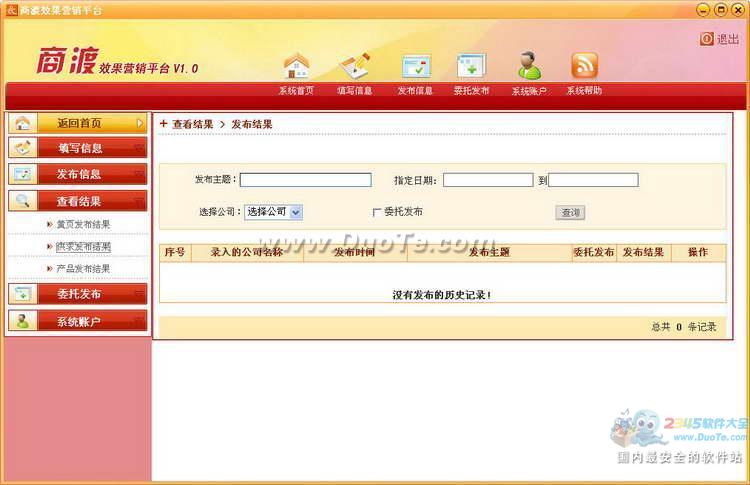750x485 pixels.
Task: Open 系统账户 in the sidebar menu
Action: coord(78,321)
